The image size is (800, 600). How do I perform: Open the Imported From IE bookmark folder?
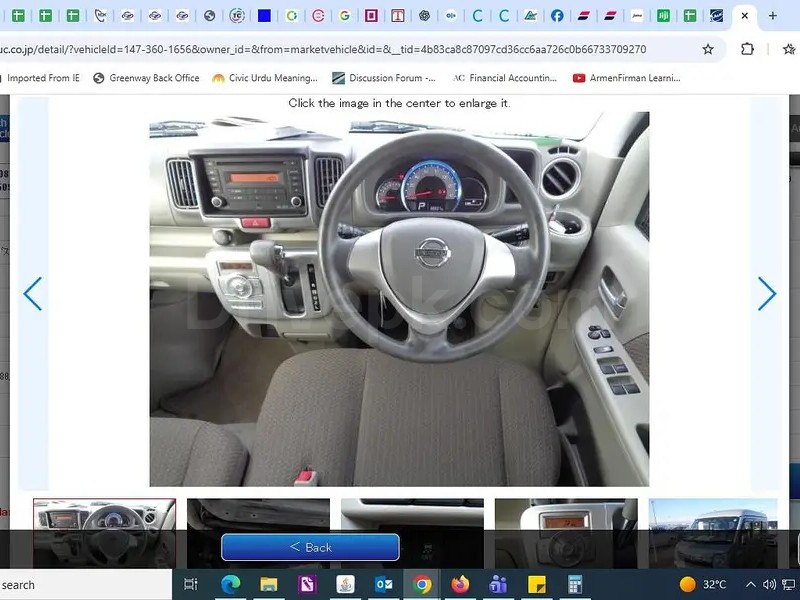[41, 78]
